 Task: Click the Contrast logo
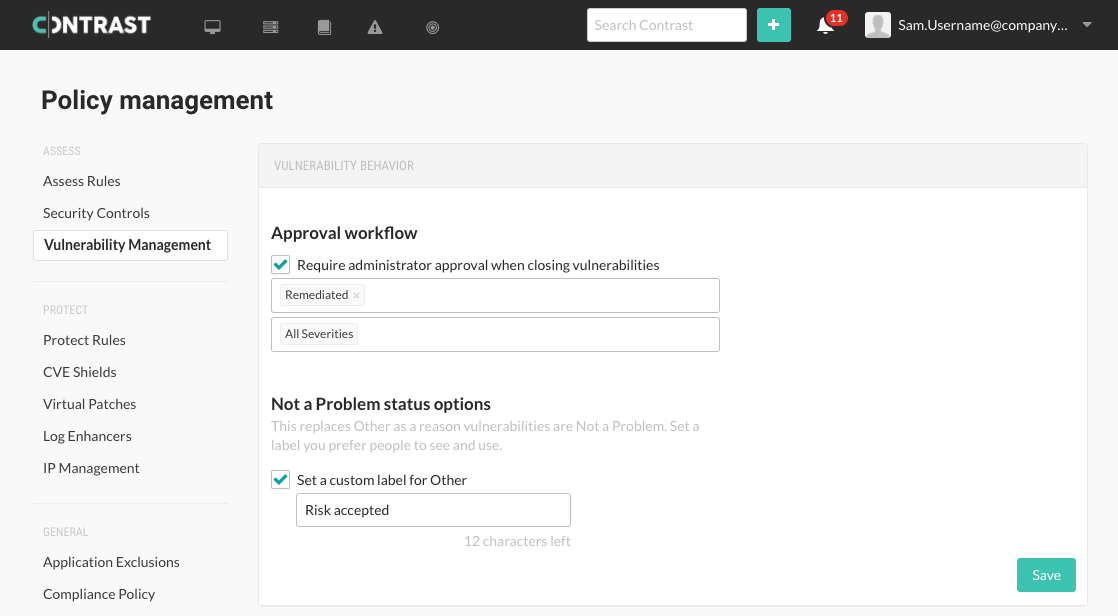91,25
